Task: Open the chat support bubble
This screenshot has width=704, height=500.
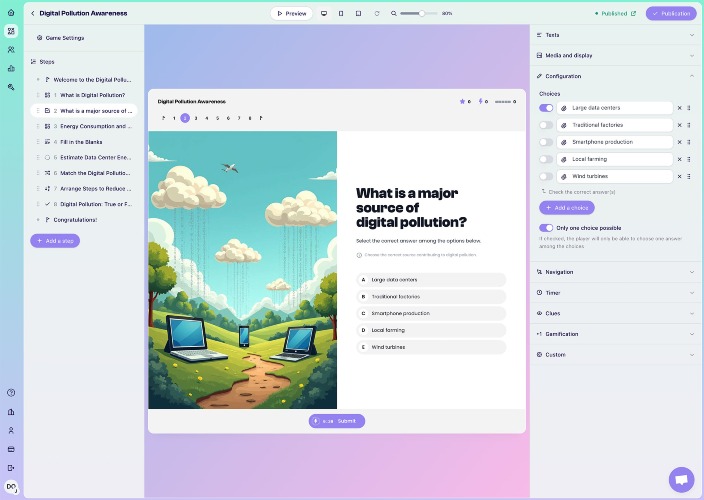Action: [x=681, y=480]
